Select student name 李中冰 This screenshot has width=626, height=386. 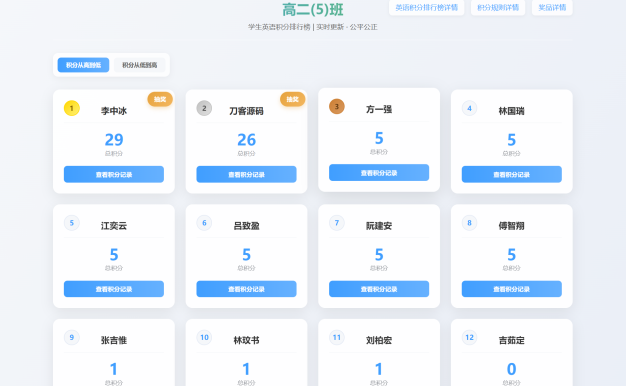(x=114, y=111)
